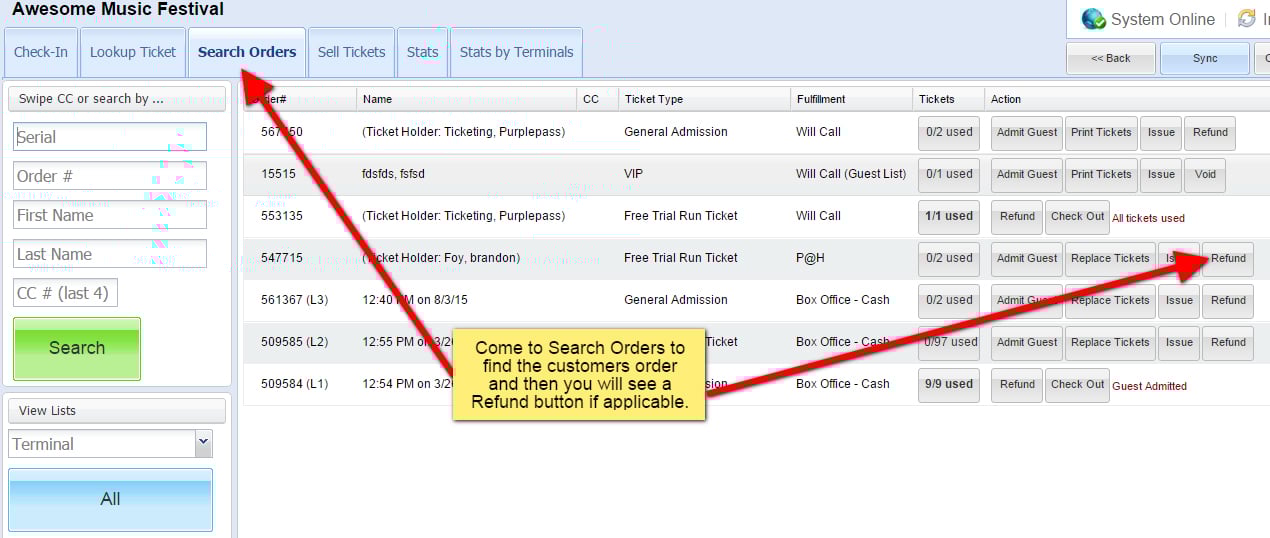Click 0/2 used for order 561367 (L3)

tap(949, 300)
